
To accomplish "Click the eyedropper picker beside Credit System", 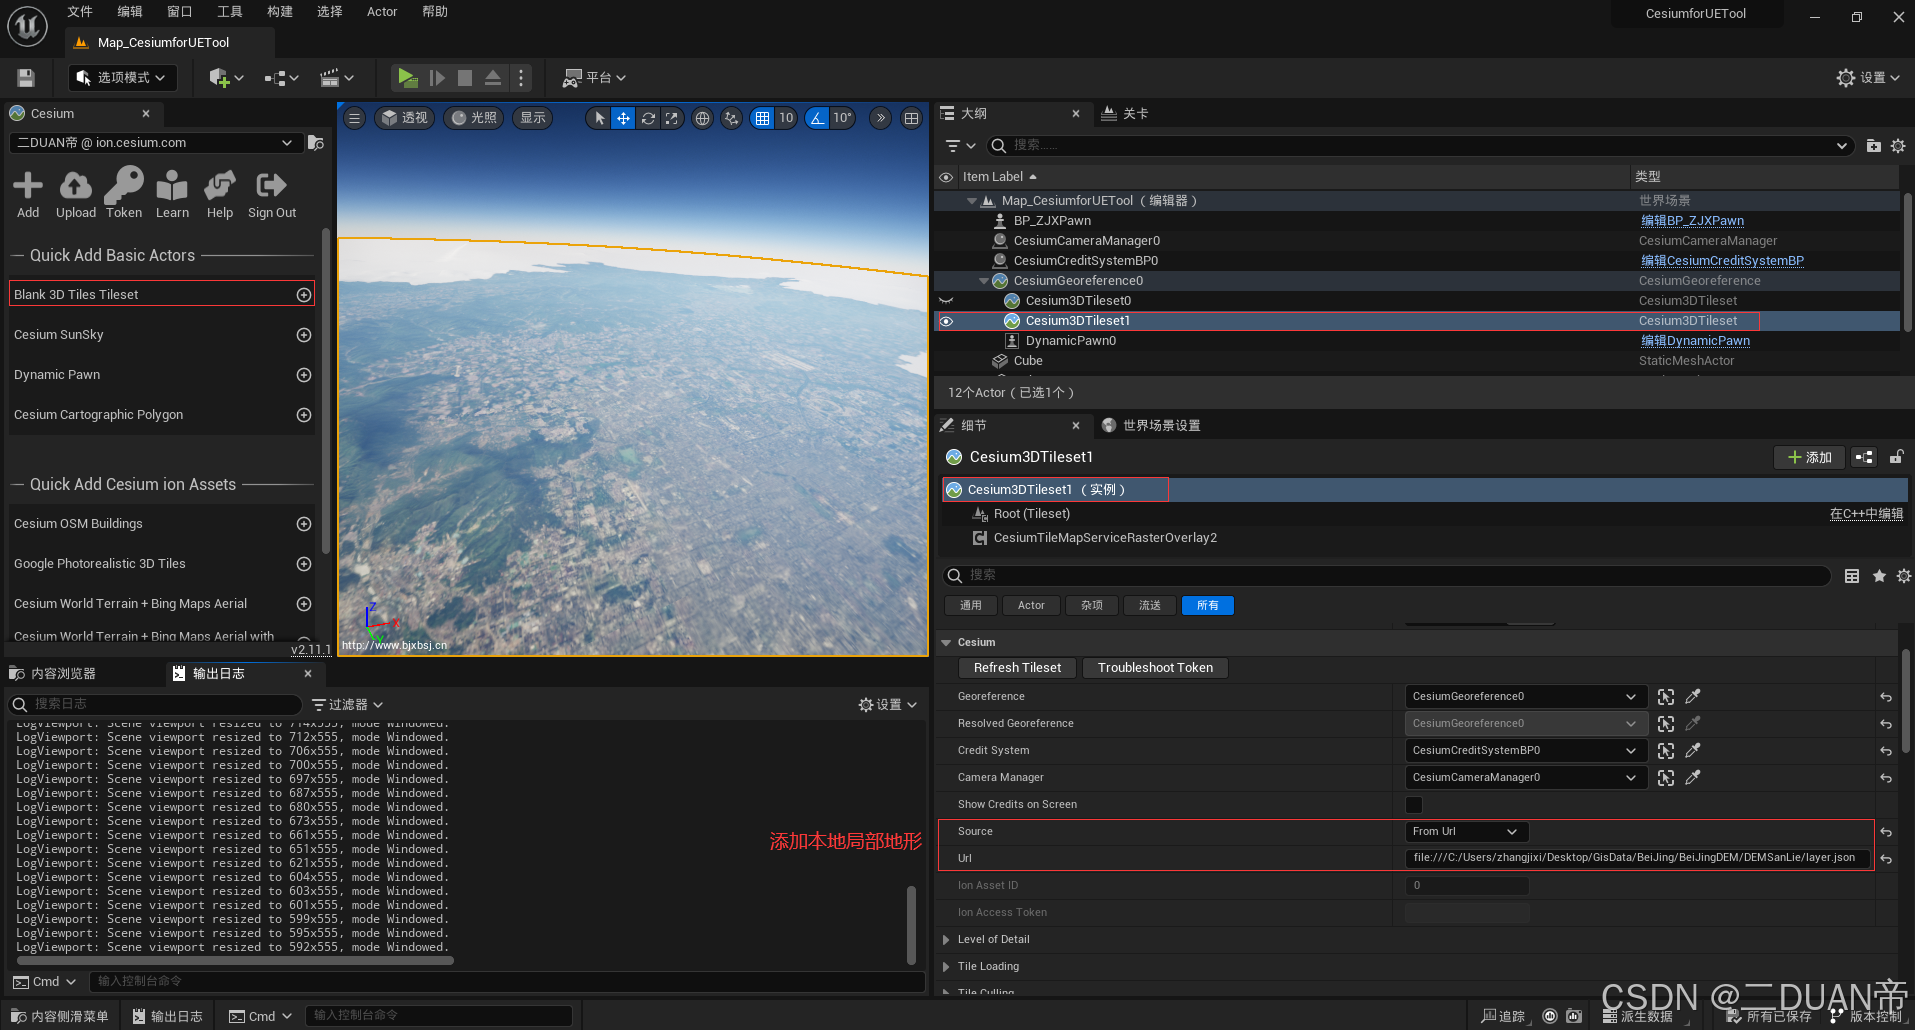I will tap(1692, 750).
